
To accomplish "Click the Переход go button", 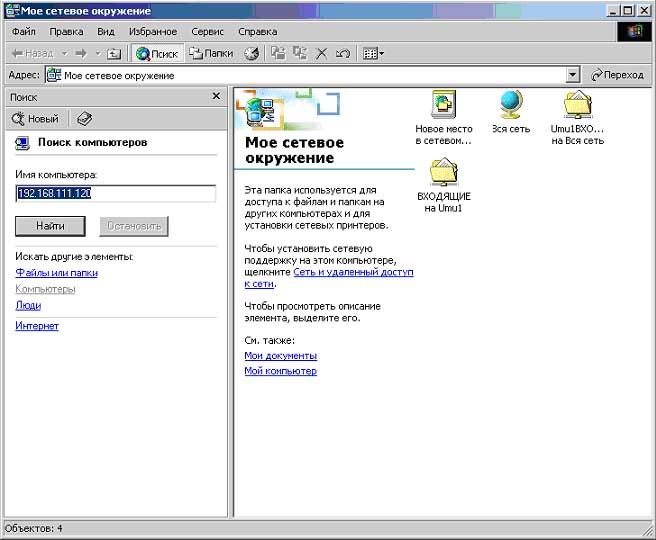I will click(x=617, y=75).
